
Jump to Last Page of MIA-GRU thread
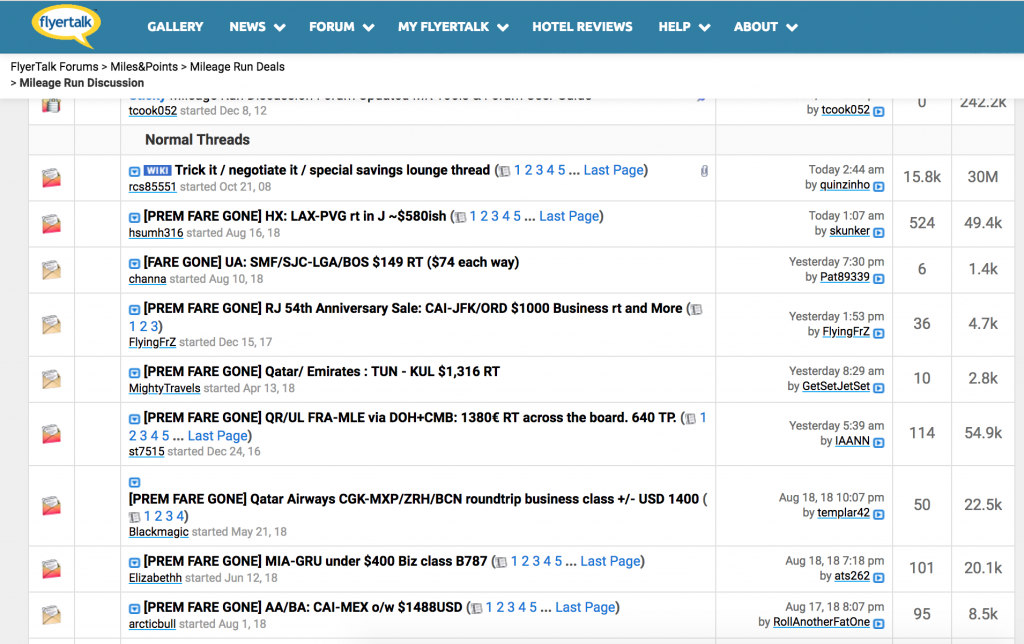[610, 561]
